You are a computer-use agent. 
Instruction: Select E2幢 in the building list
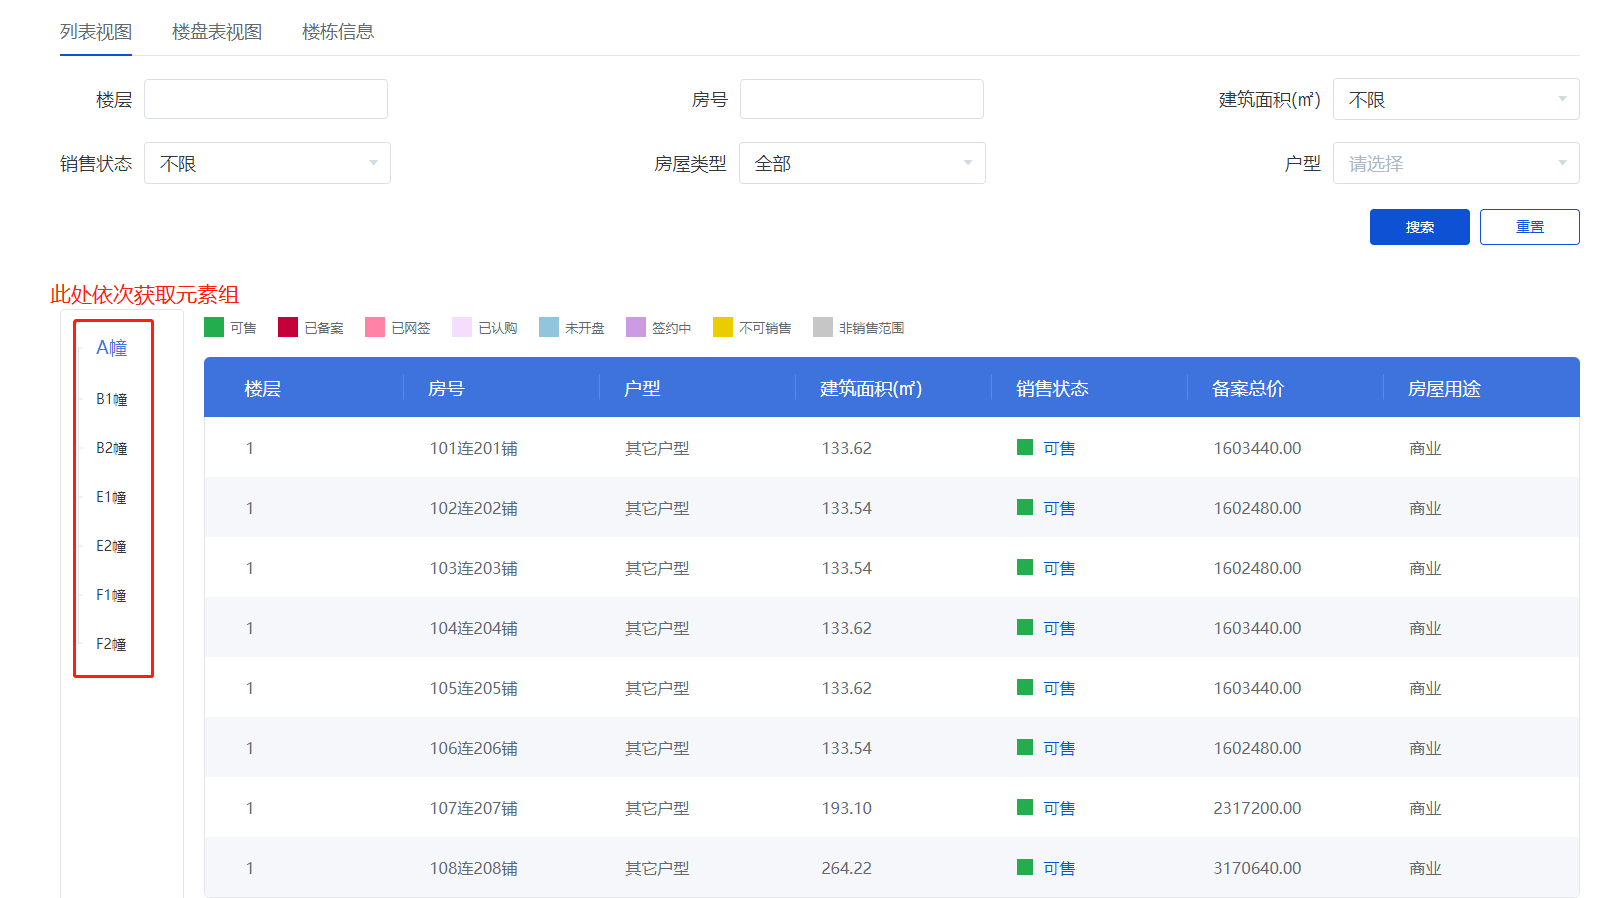112,546
